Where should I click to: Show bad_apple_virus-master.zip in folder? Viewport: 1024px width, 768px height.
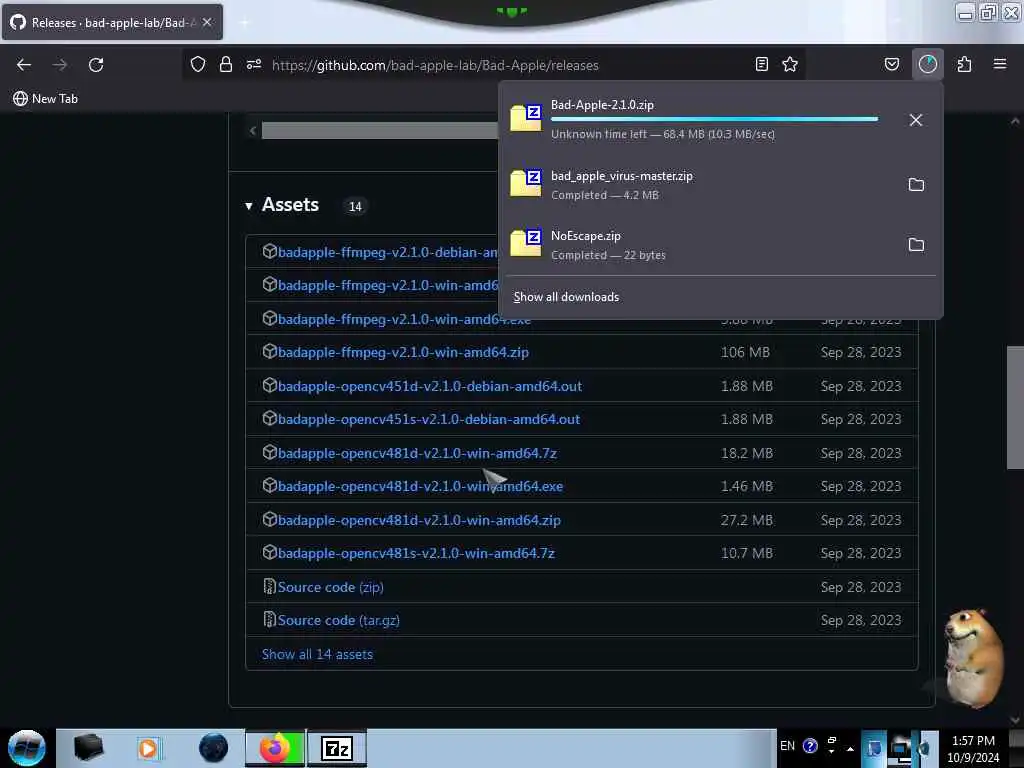point(916,185)
